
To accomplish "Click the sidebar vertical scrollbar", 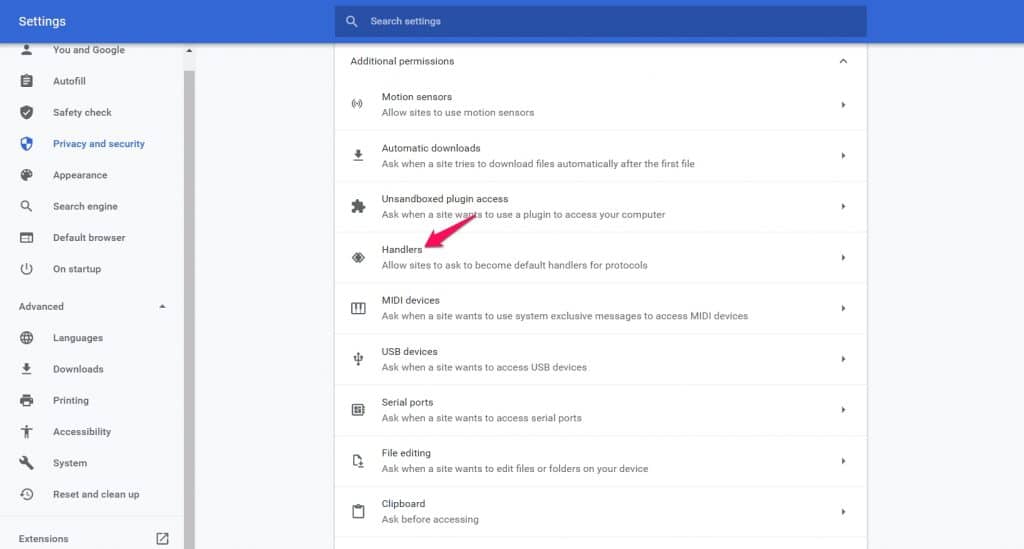I will click(x=189, y=300).
